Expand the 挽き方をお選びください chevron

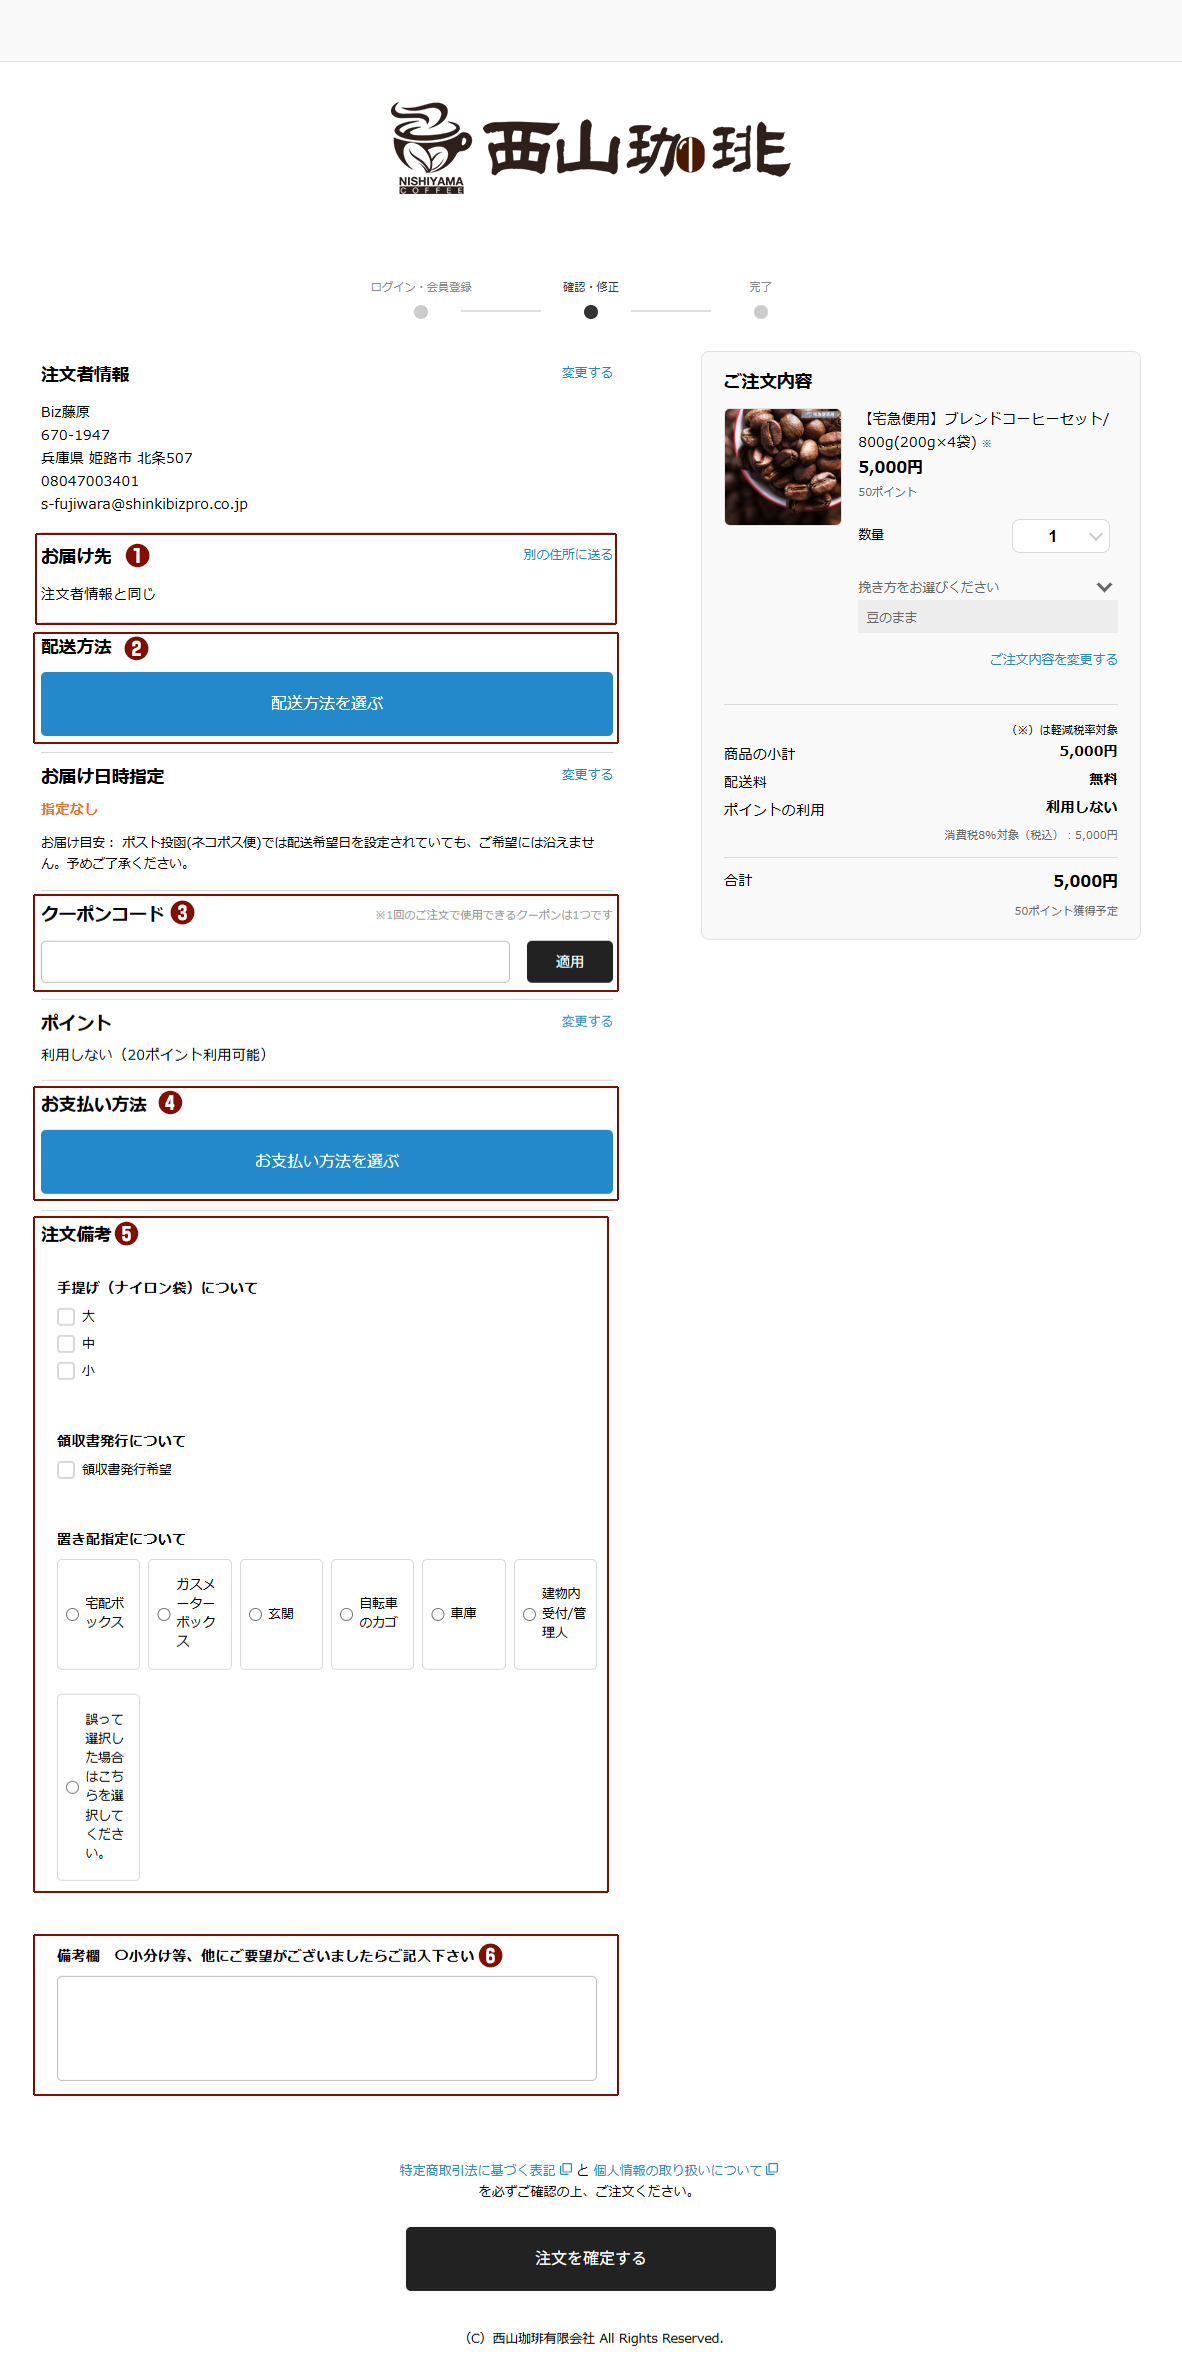(1104, 587)
